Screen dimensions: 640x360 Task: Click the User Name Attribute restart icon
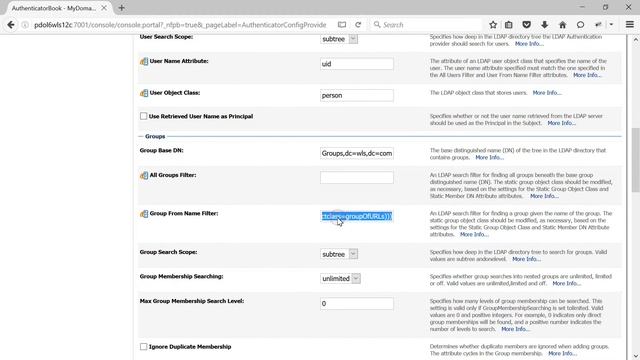point(144,62)
